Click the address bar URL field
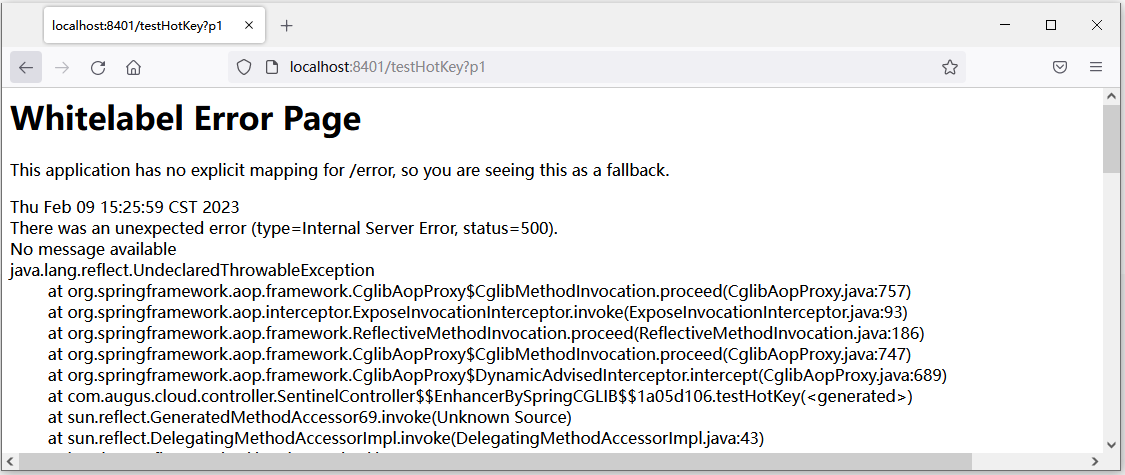This screenshot has height=475, width=1125. pyautogui.click(x=600, y=67)
